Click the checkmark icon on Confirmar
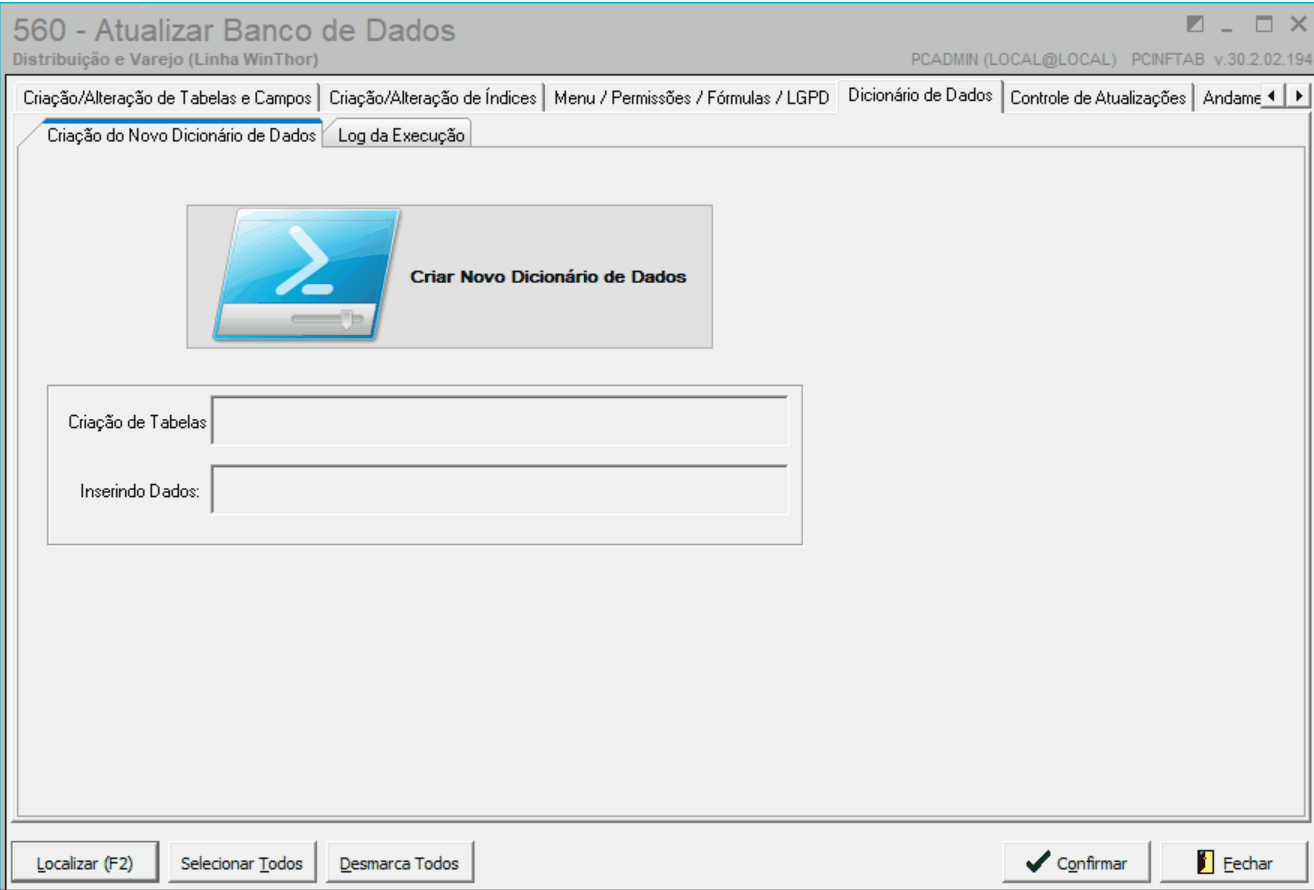The height and width of the screenshot is (890, 1314). (x=1038, y=863)
